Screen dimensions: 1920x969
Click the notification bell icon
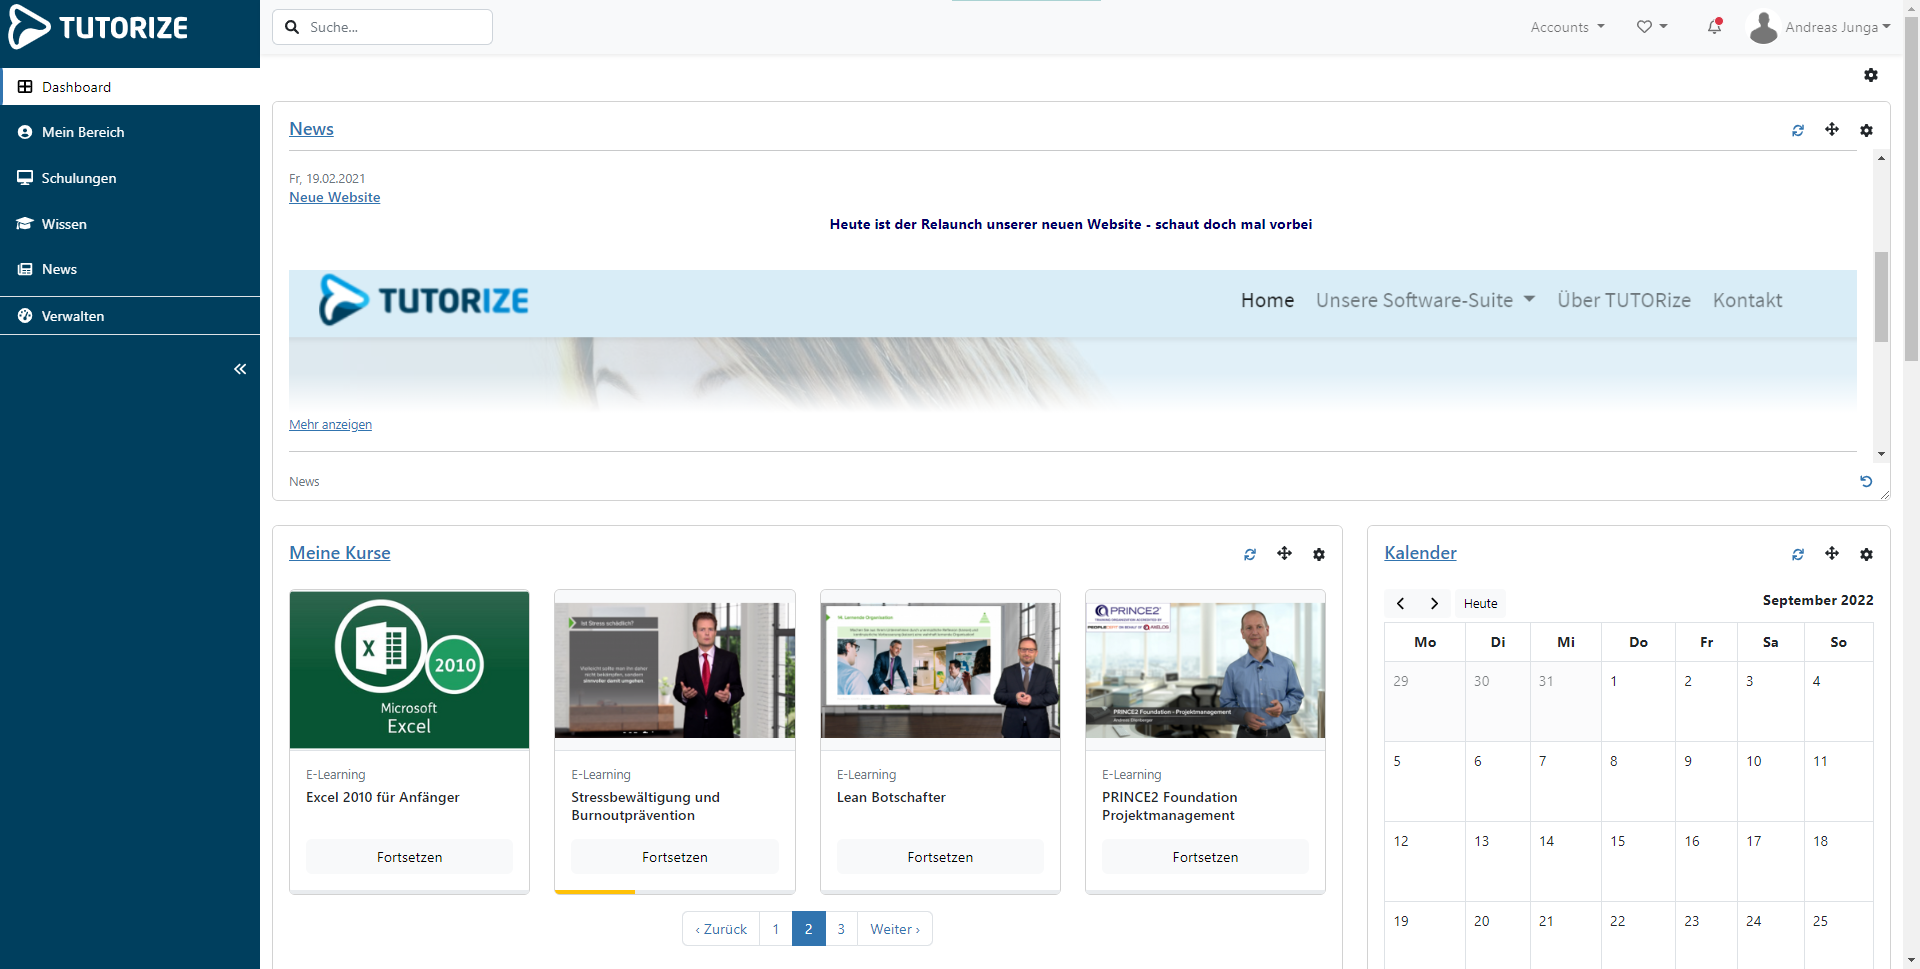(1714, 27)
